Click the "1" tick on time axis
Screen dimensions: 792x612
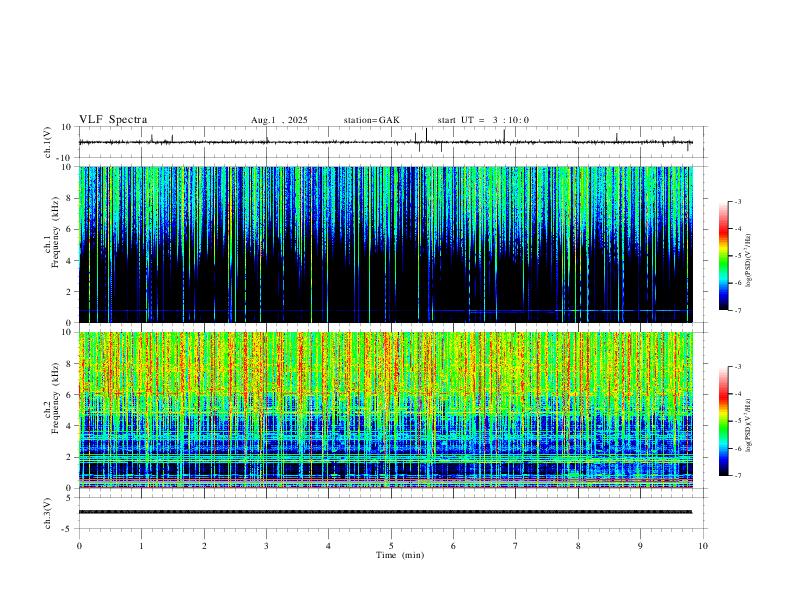(x=141, y=546)
